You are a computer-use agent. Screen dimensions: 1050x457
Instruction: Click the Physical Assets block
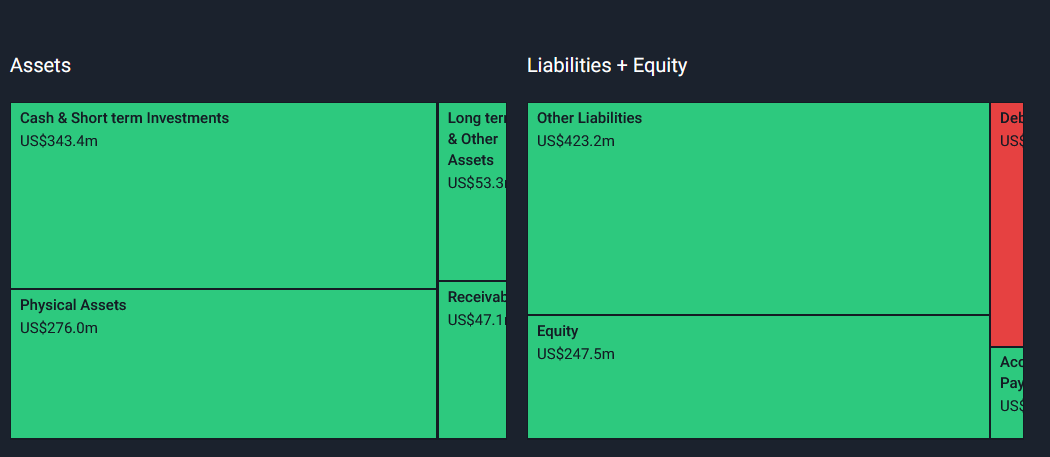[x=224, y=364]
